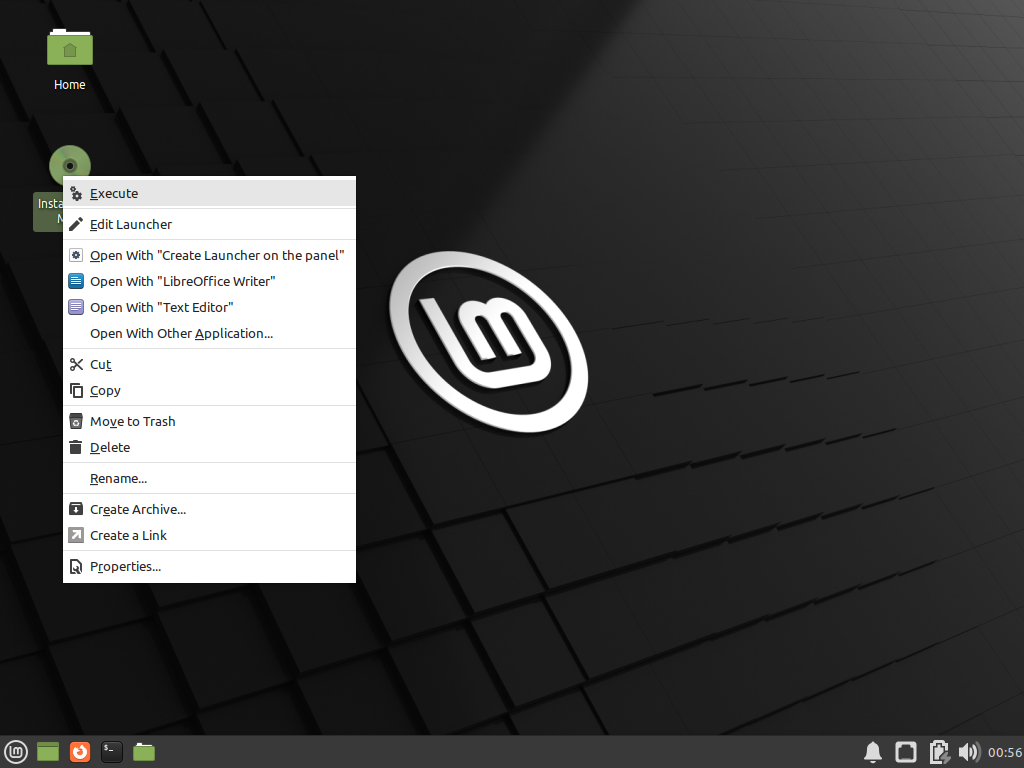Viewport: 1024px width, 768px height.
Task: Click the panel clock showing 00:56
Action: point(1004,752)
